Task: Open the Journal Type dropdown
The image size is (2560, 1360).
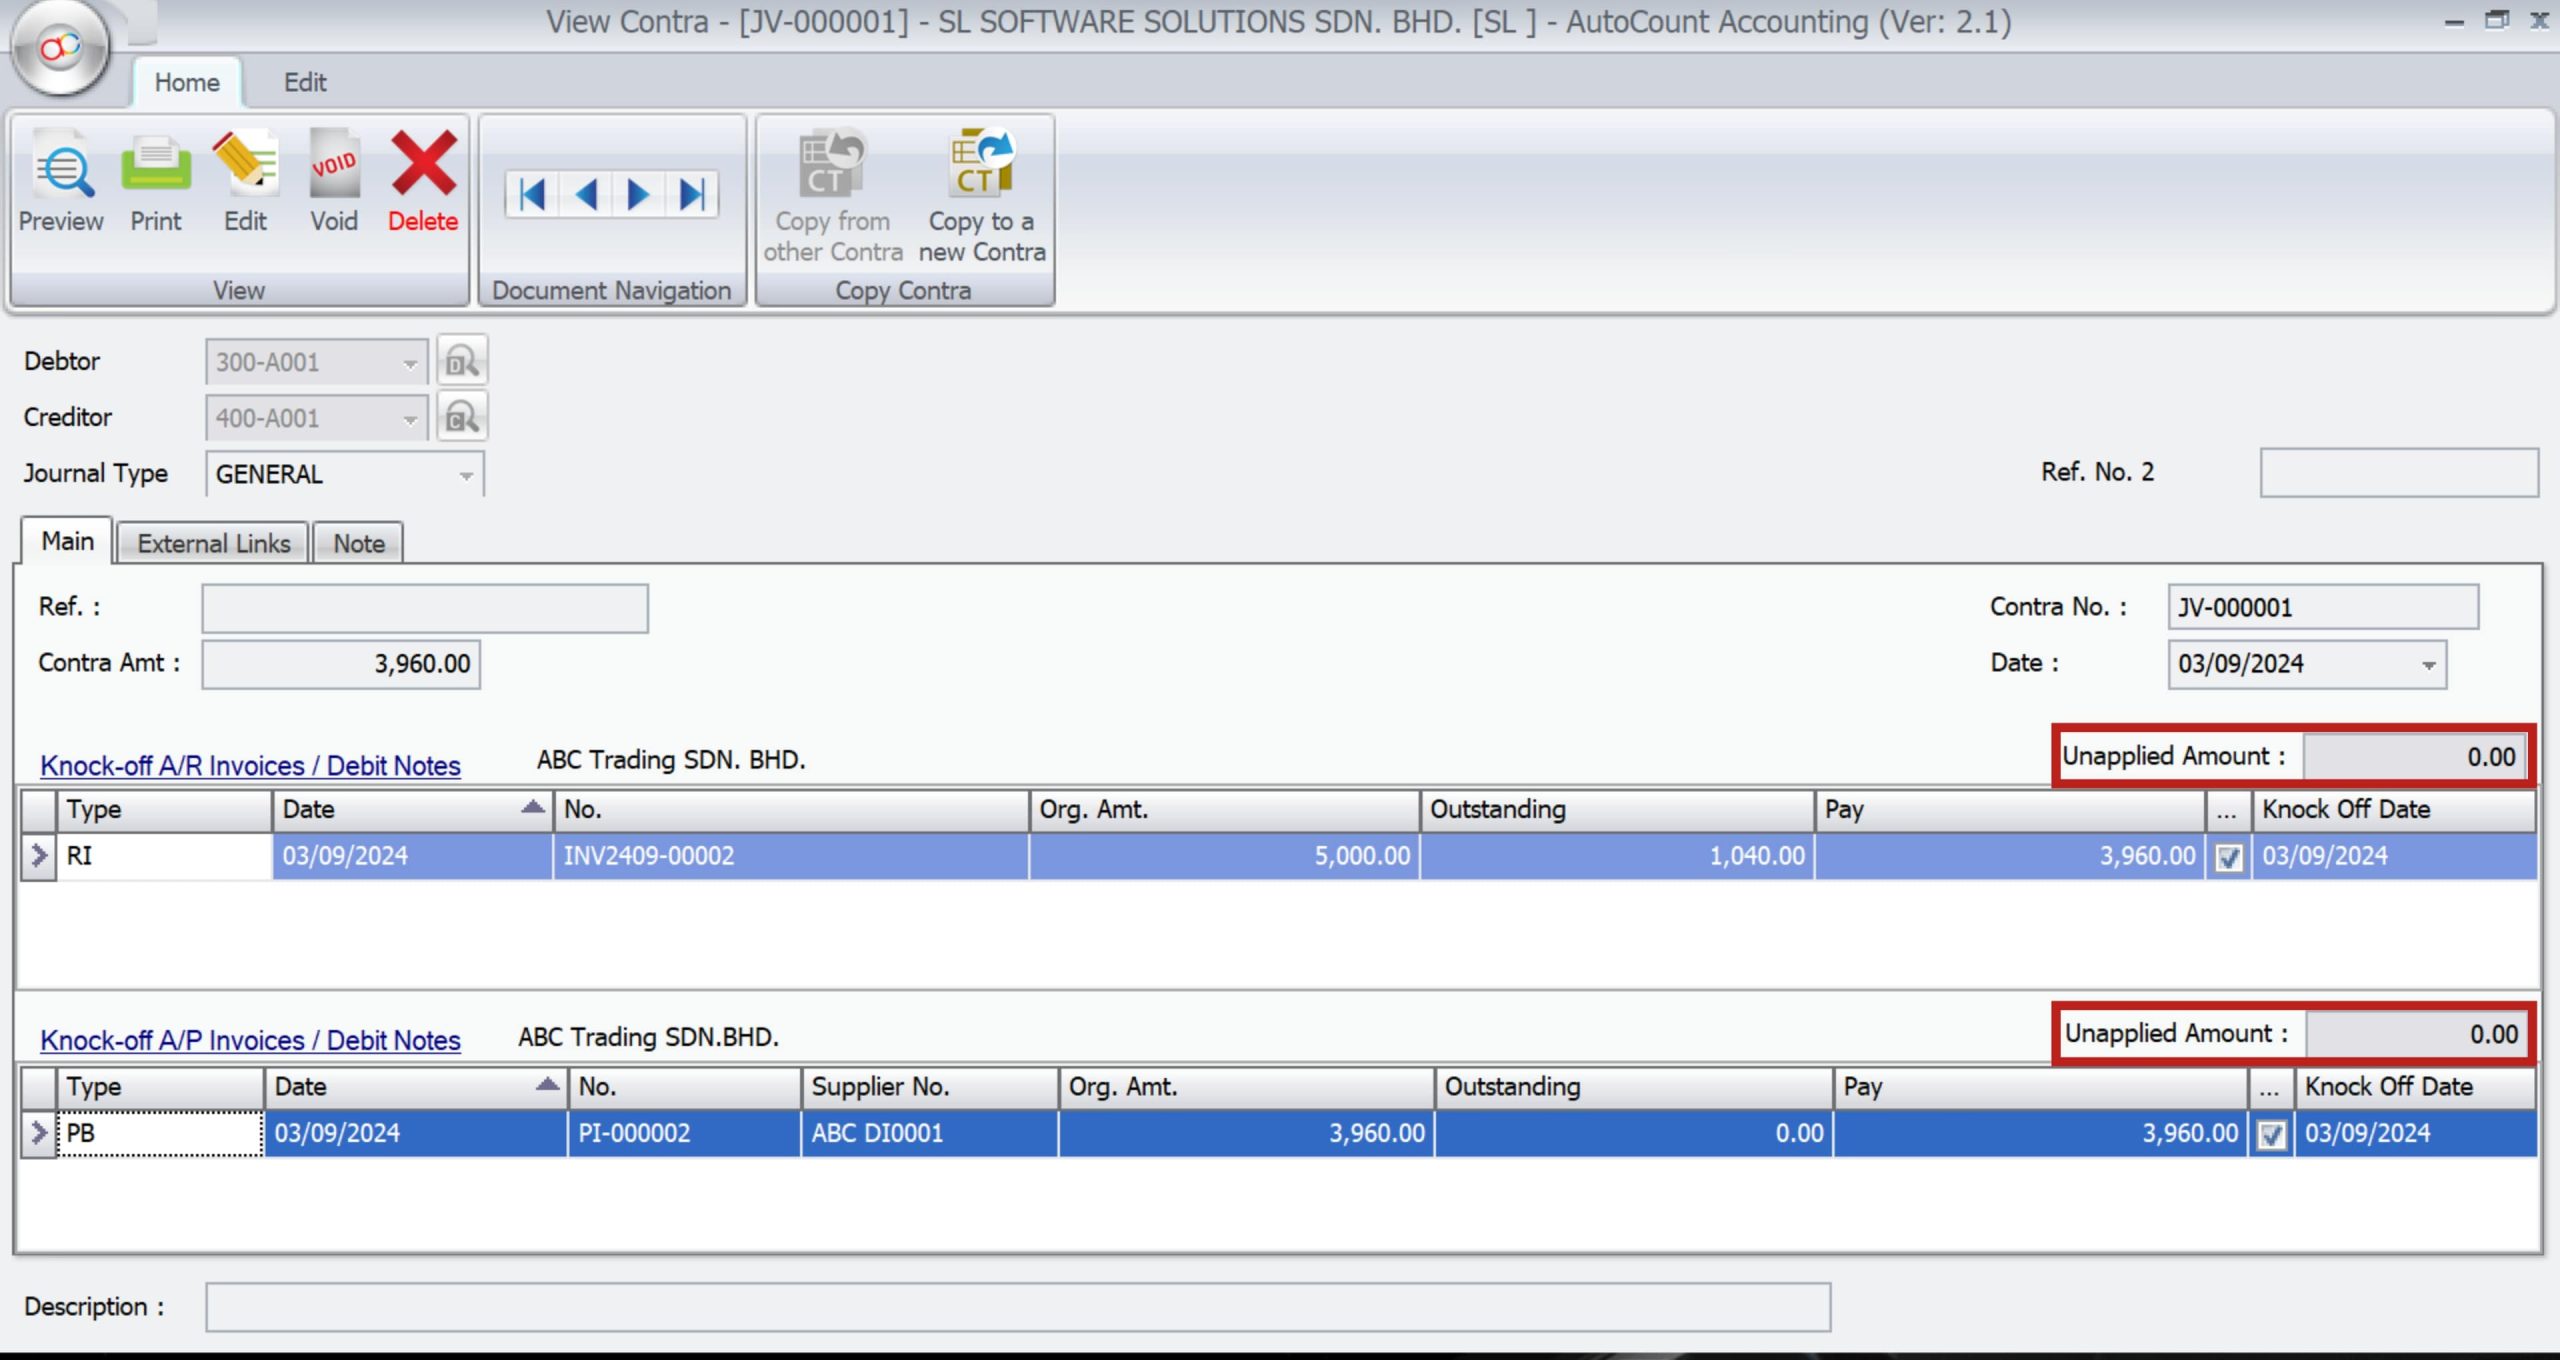Action: click(x=465, y=474)
